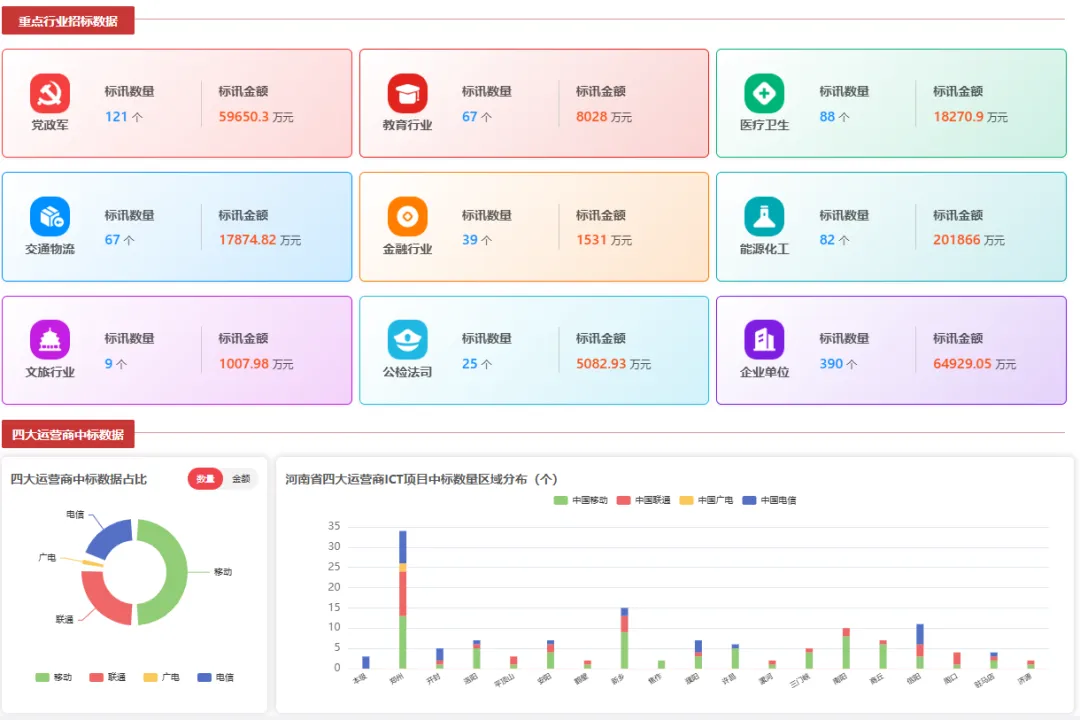Viewport: 1080px width, 720px height.
Task: Click 党政军 amount 59650.3 万元
Action: 256,116
